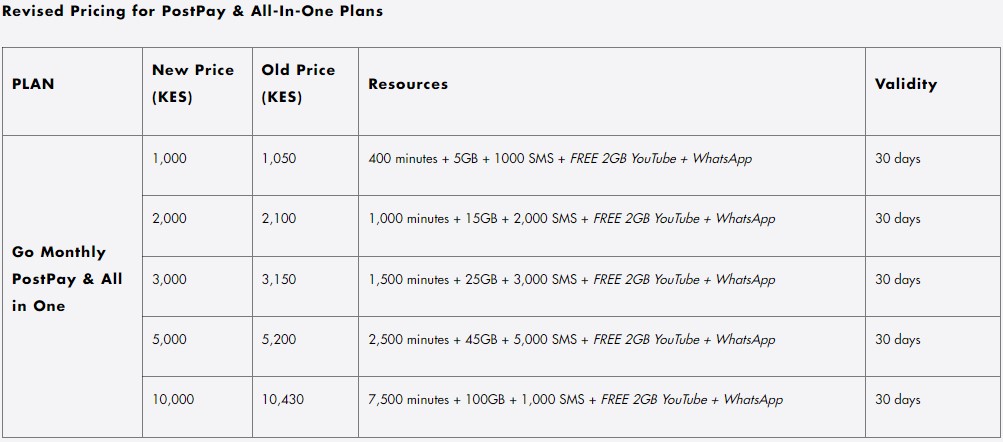Viewport: 1003px width, 442px height.
Task: Click the 1,000 new price cell
Action: tap(169, 159)
